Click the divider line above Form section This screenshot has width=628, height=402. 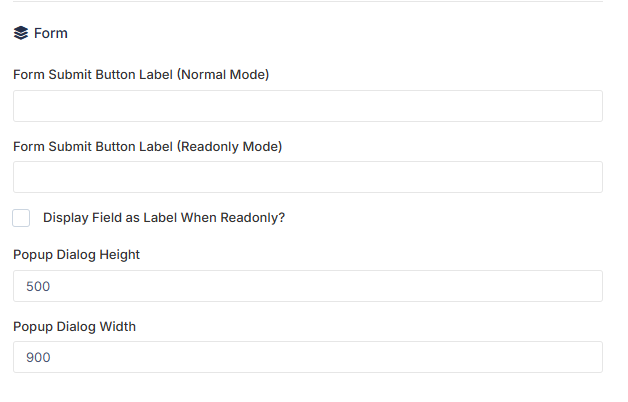(308, 1)
